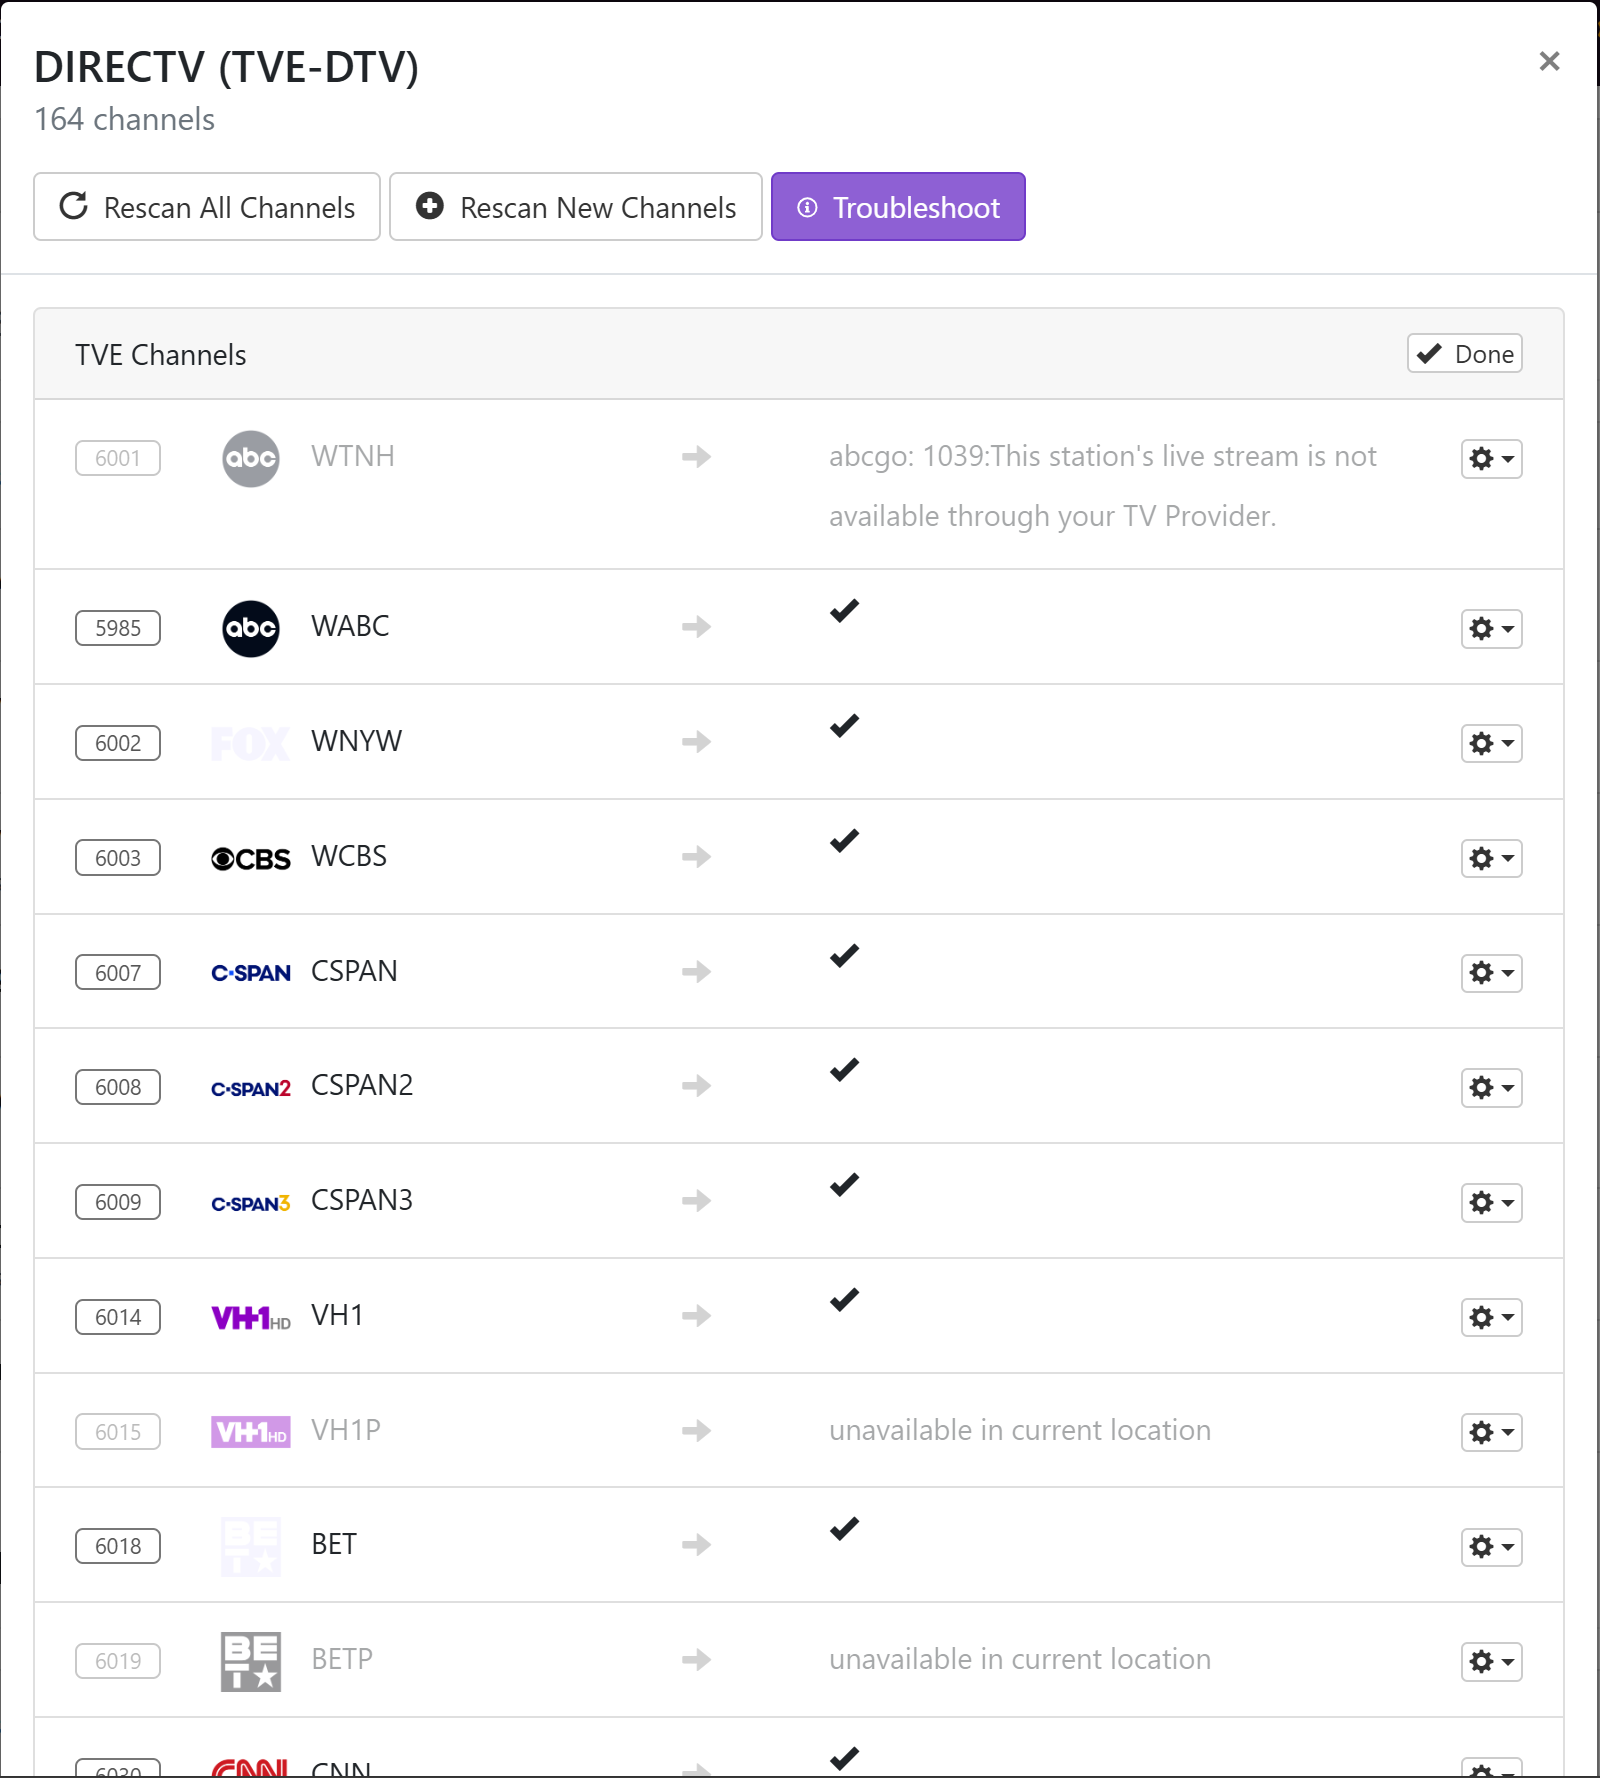Close the DIRECTV dialog with X

pyautogui.click(x=1549, y=62)
